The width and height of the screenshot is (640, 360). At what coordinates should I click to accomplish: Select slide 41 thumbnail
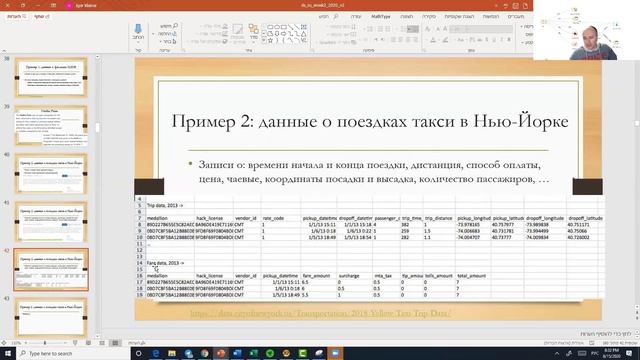(x=51, y=221)
